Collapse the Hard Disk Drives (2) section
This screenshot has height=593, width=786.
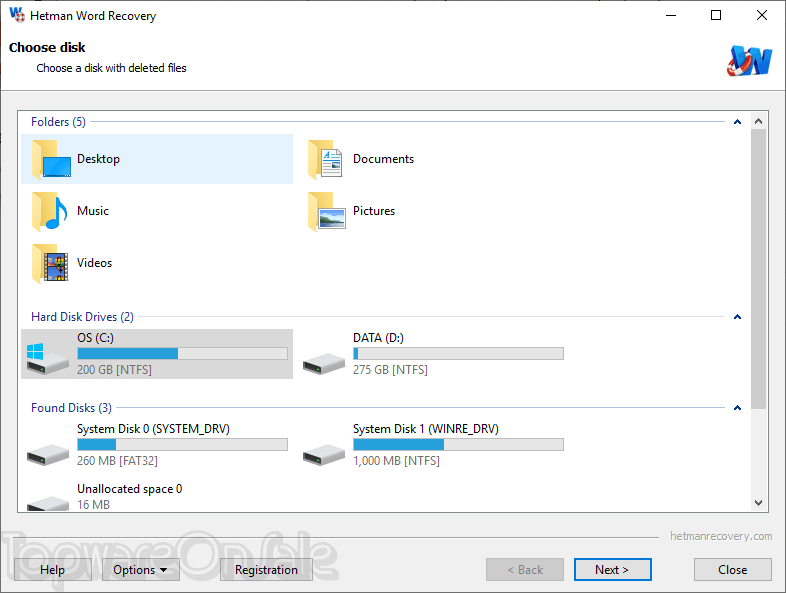737,317
